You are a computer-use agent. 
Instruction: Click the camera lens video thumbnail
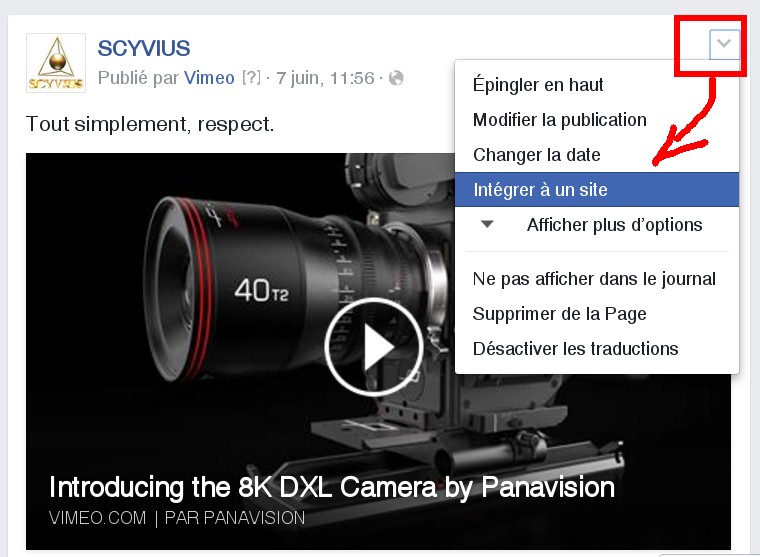(378, 351)
